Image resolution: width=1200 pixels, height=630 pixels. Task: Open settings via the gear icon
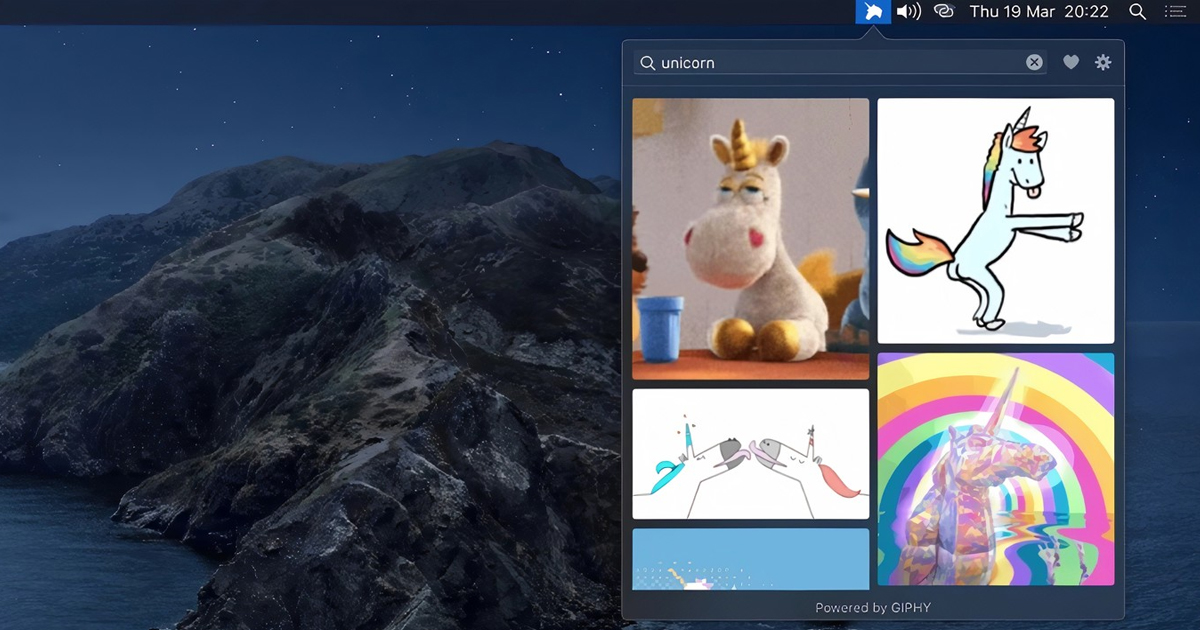tap(1103, 62)
